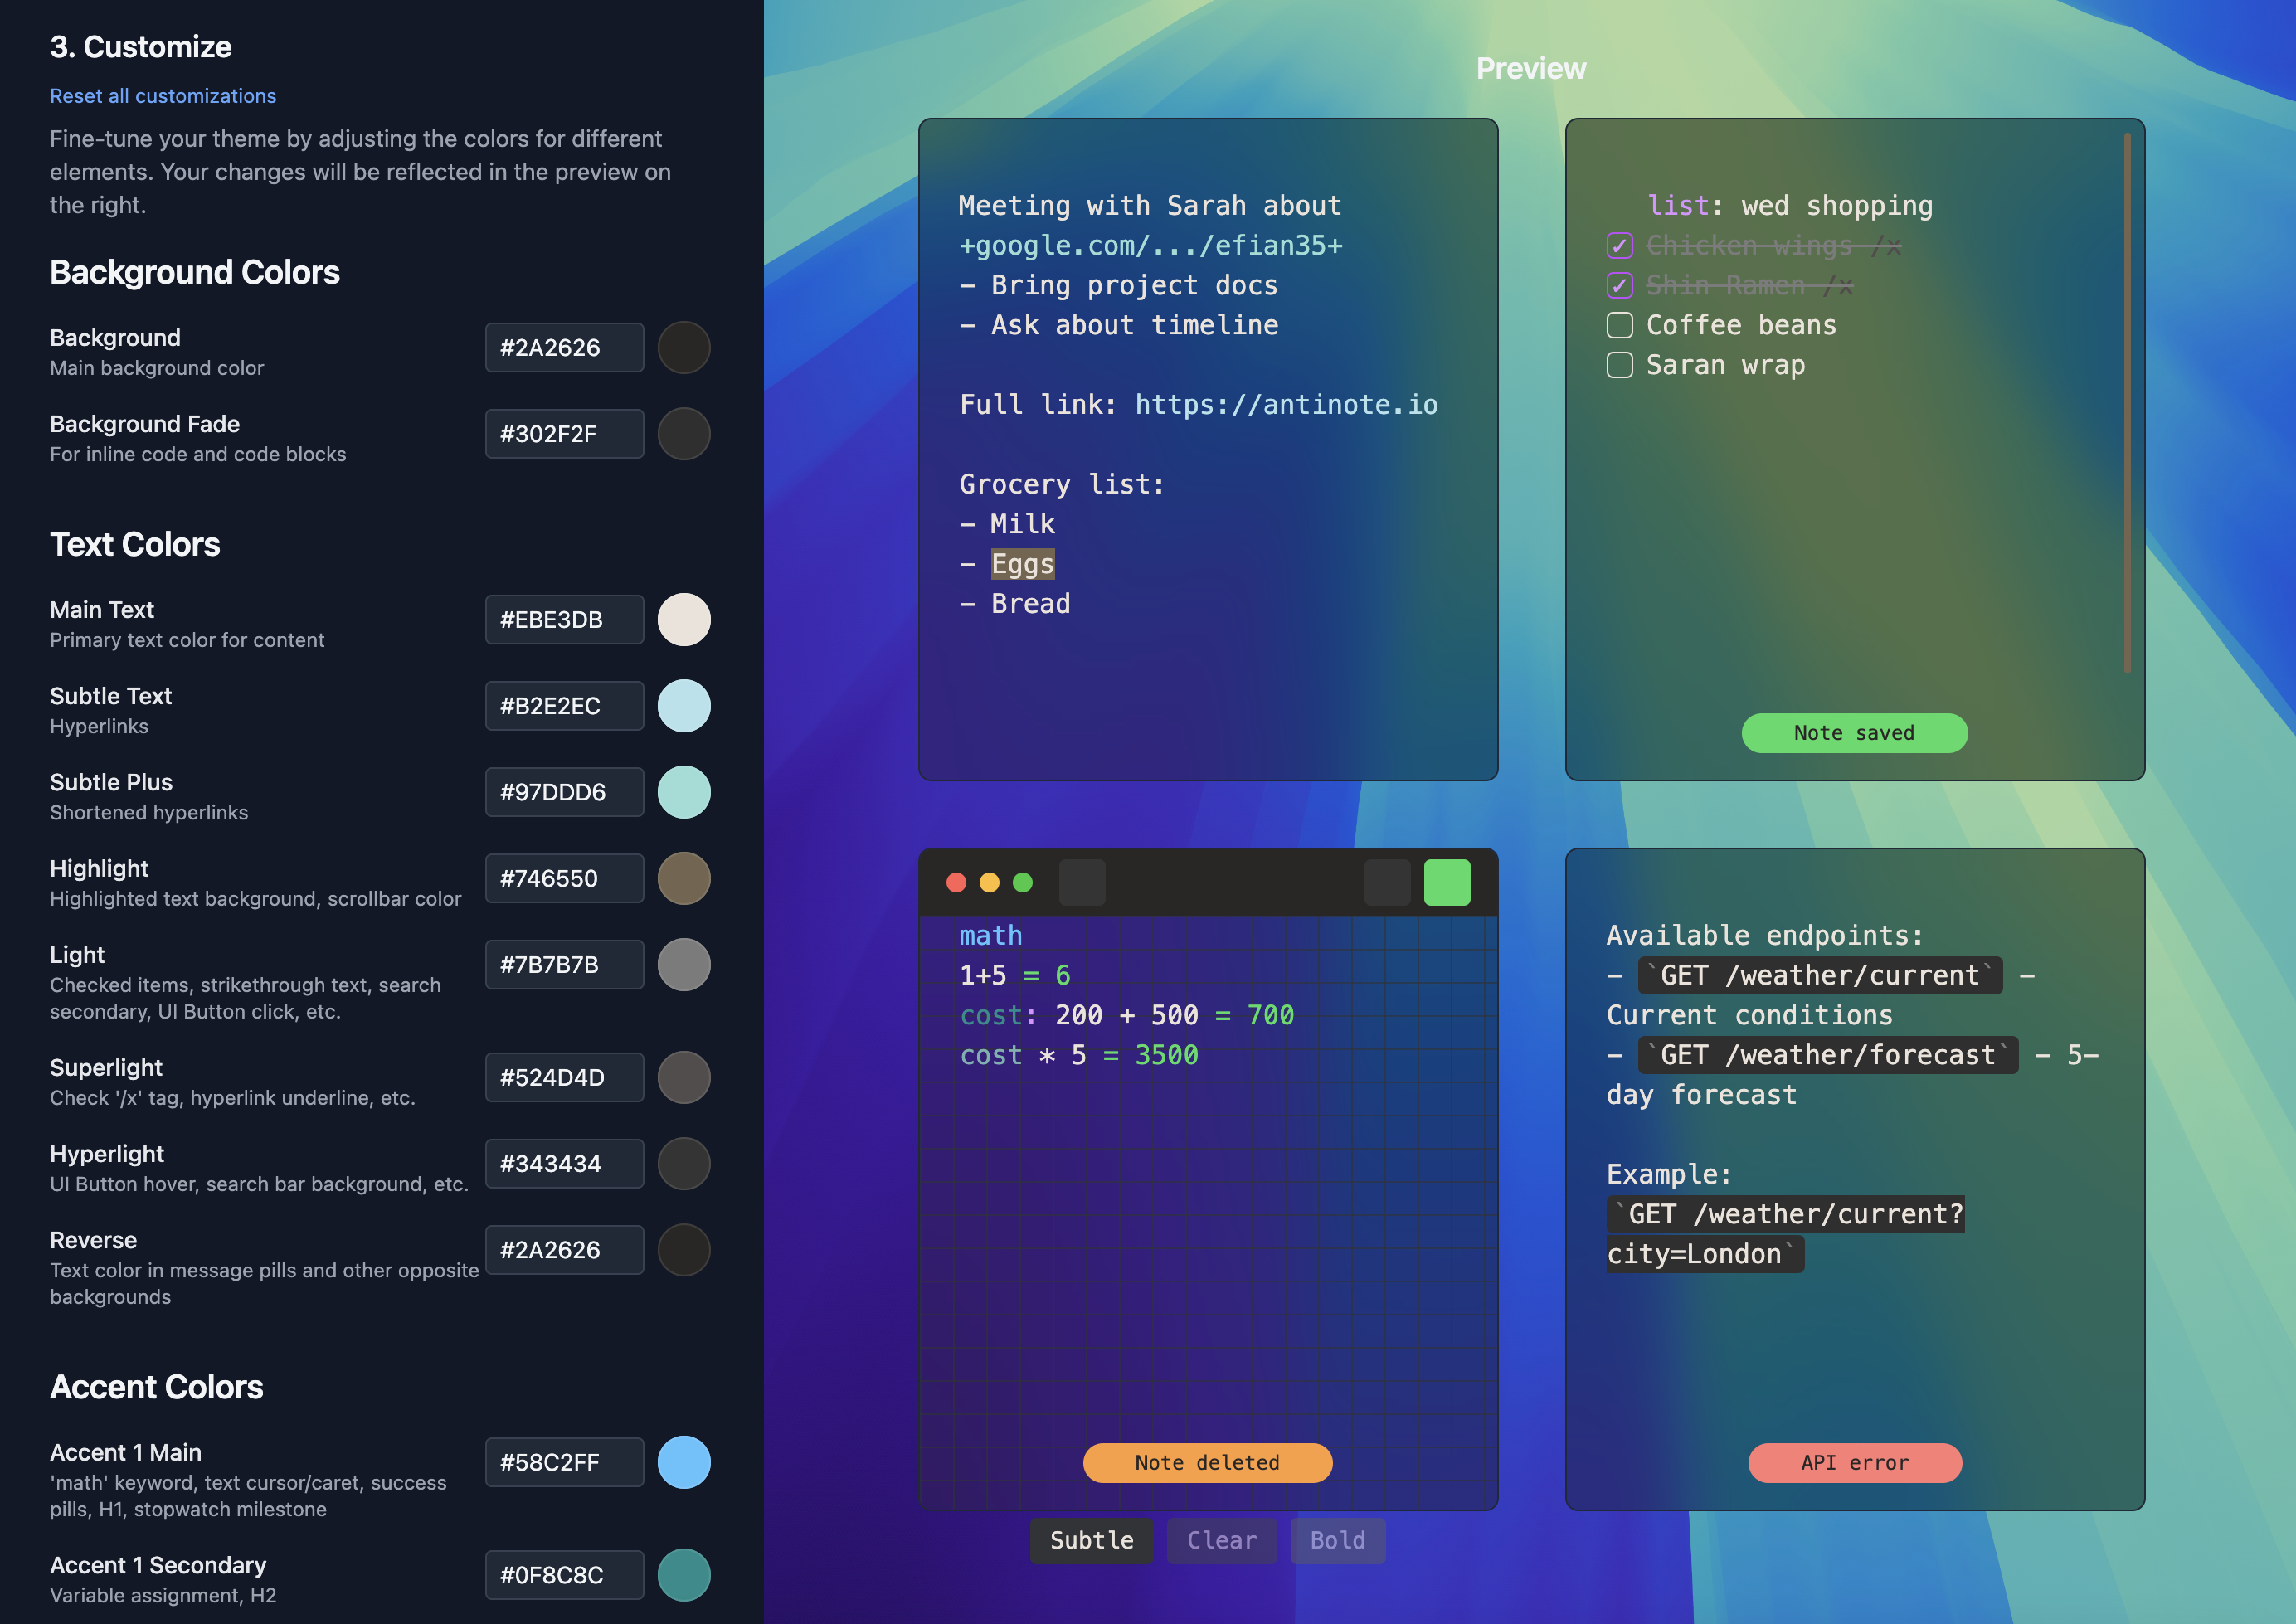Click the green square icon in the preview titlebar
This screenshot has height=1624, width=2296.
(x=1446, y=881)
